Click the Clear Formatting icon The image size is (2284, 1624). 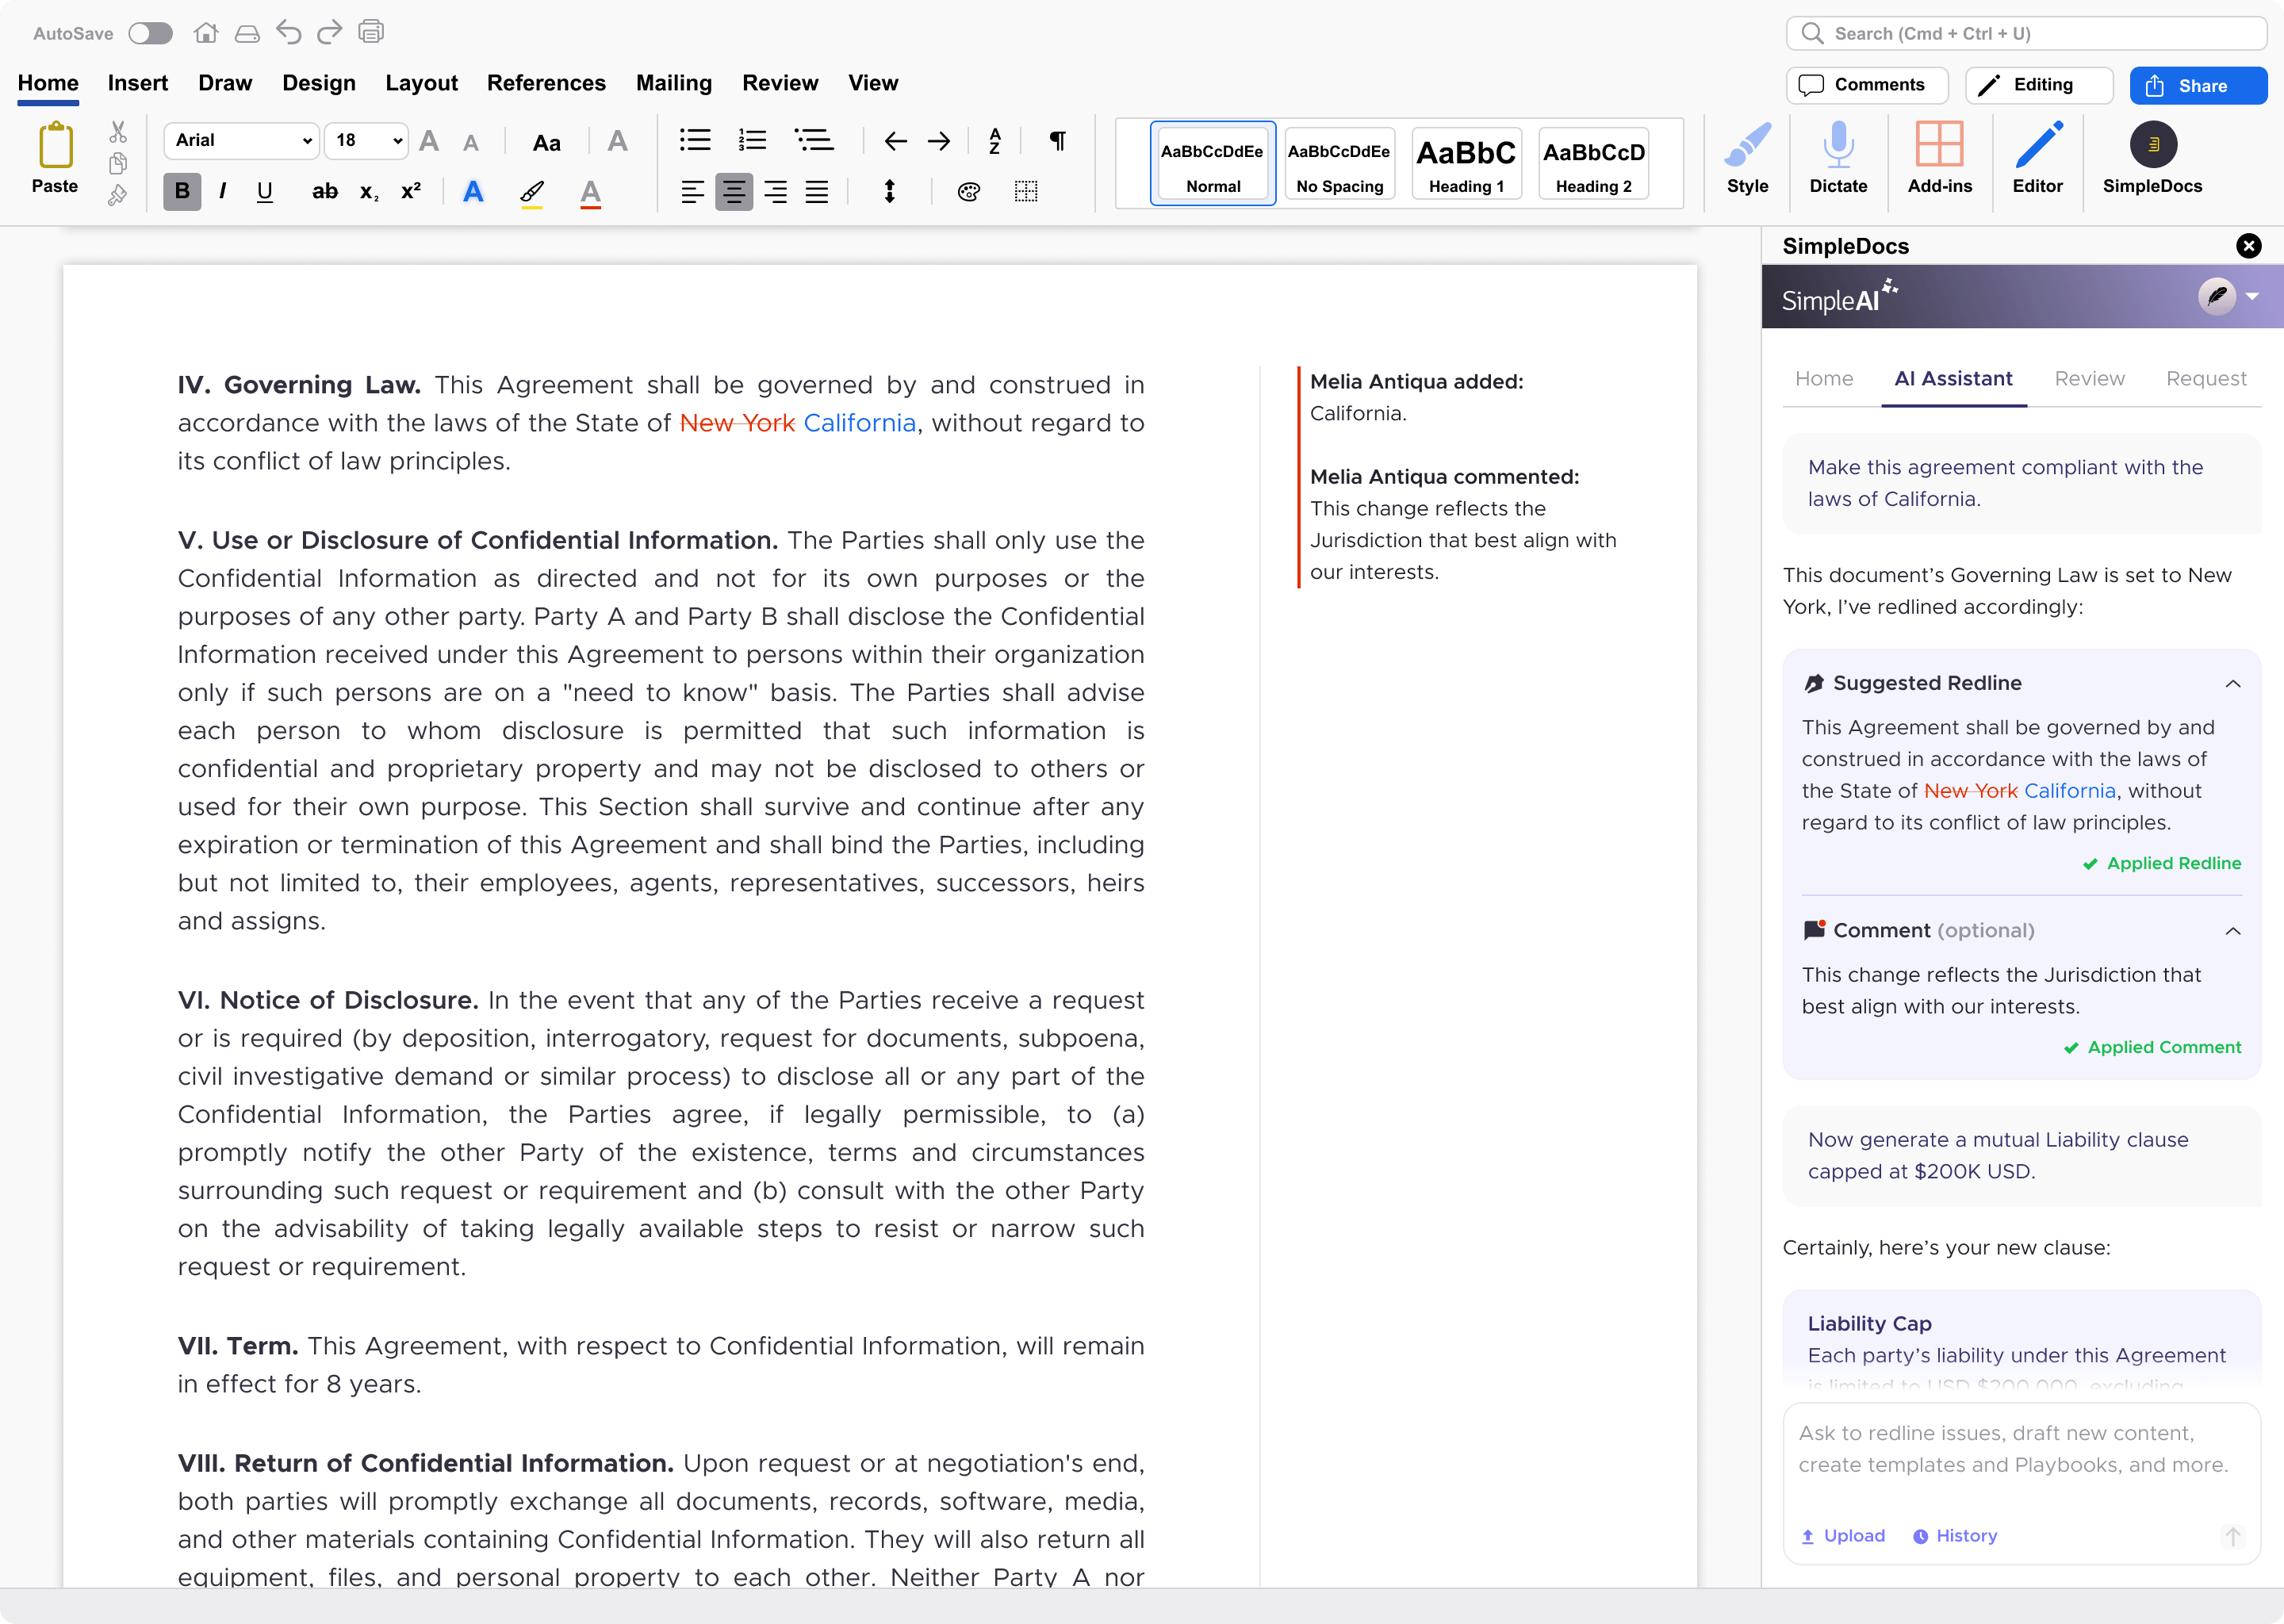pos(617,141)
